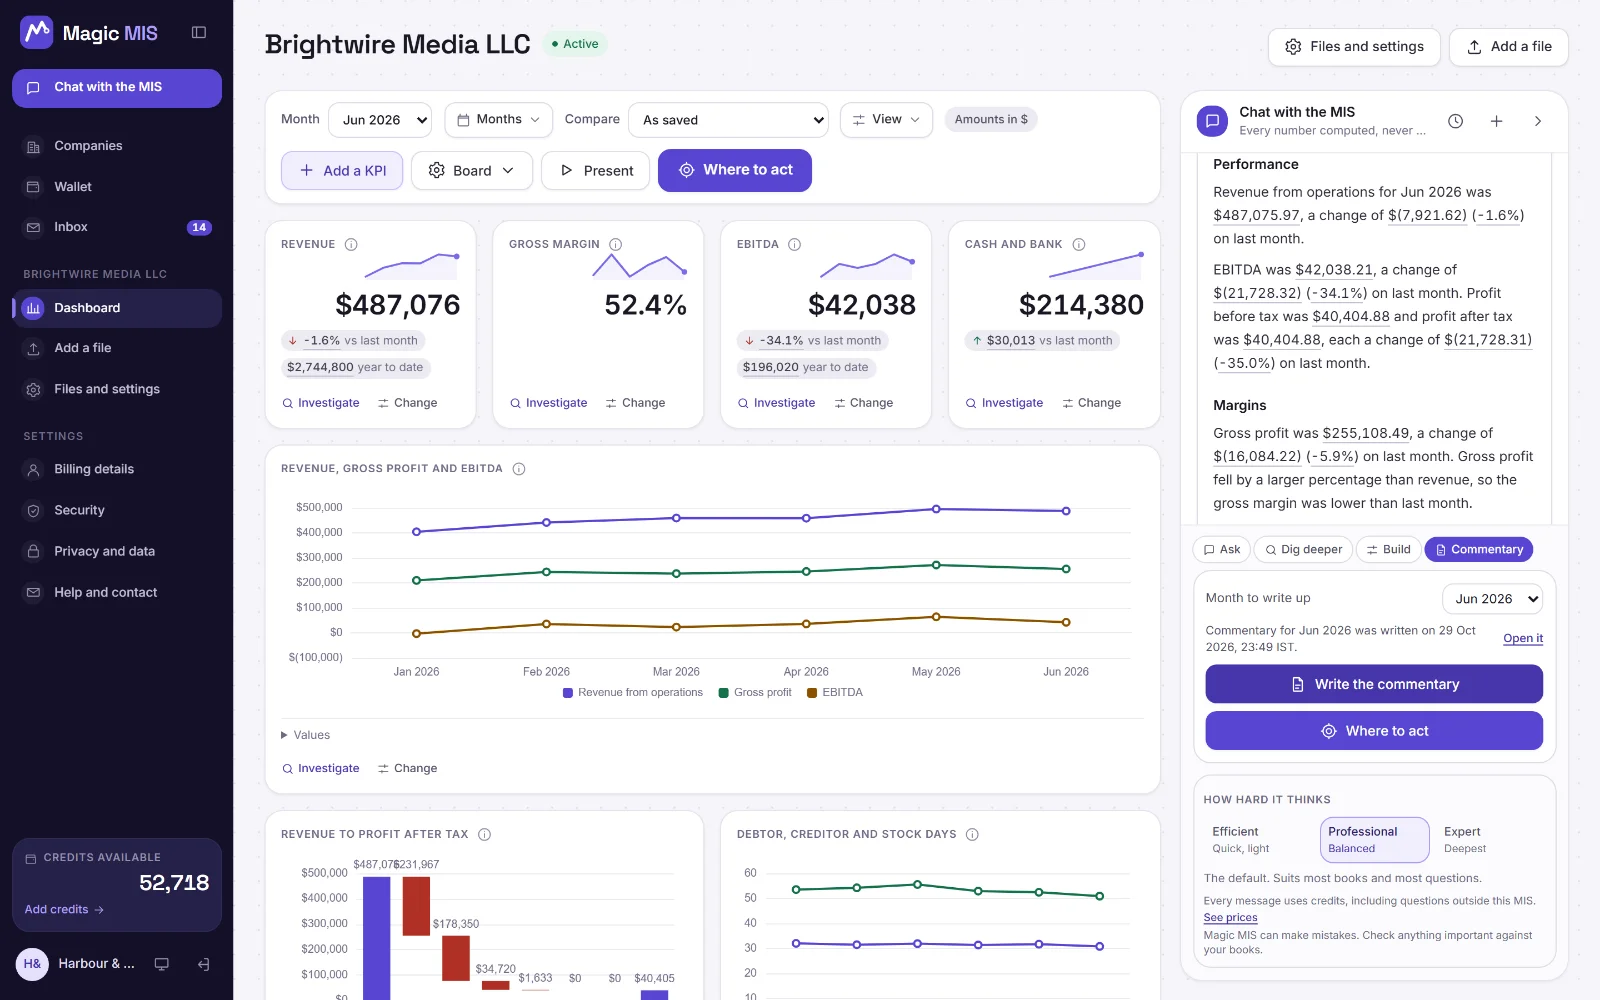Switch chat mode to Dig deeper
Image resolution: width=1600 pixels, height=1000 pixels.
tap(1304, 549)
